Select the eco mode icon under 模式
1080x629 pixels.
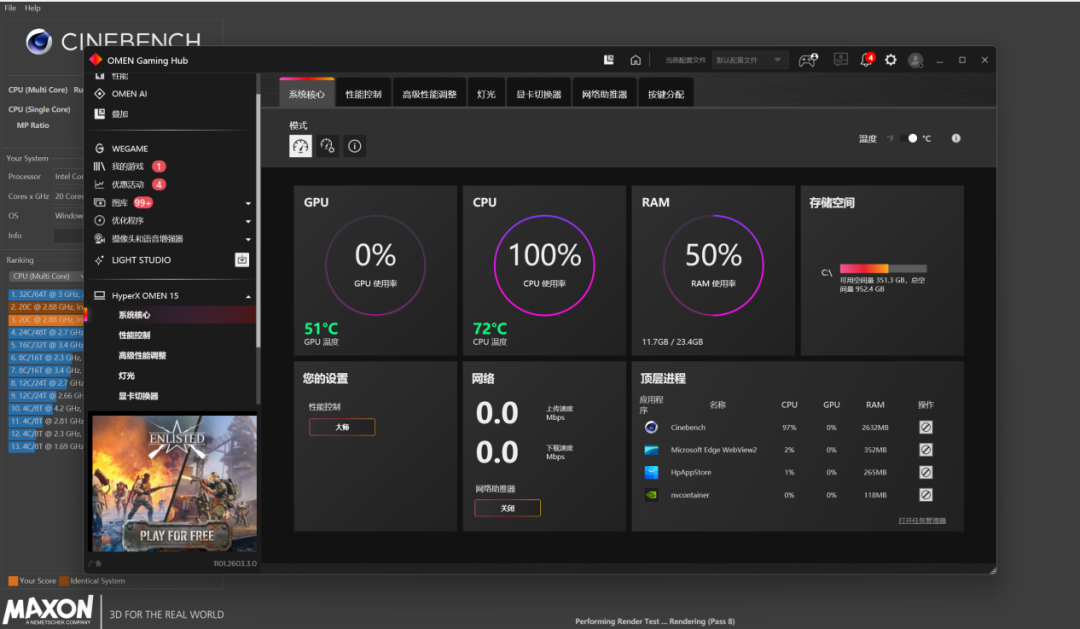click(327, 146)
